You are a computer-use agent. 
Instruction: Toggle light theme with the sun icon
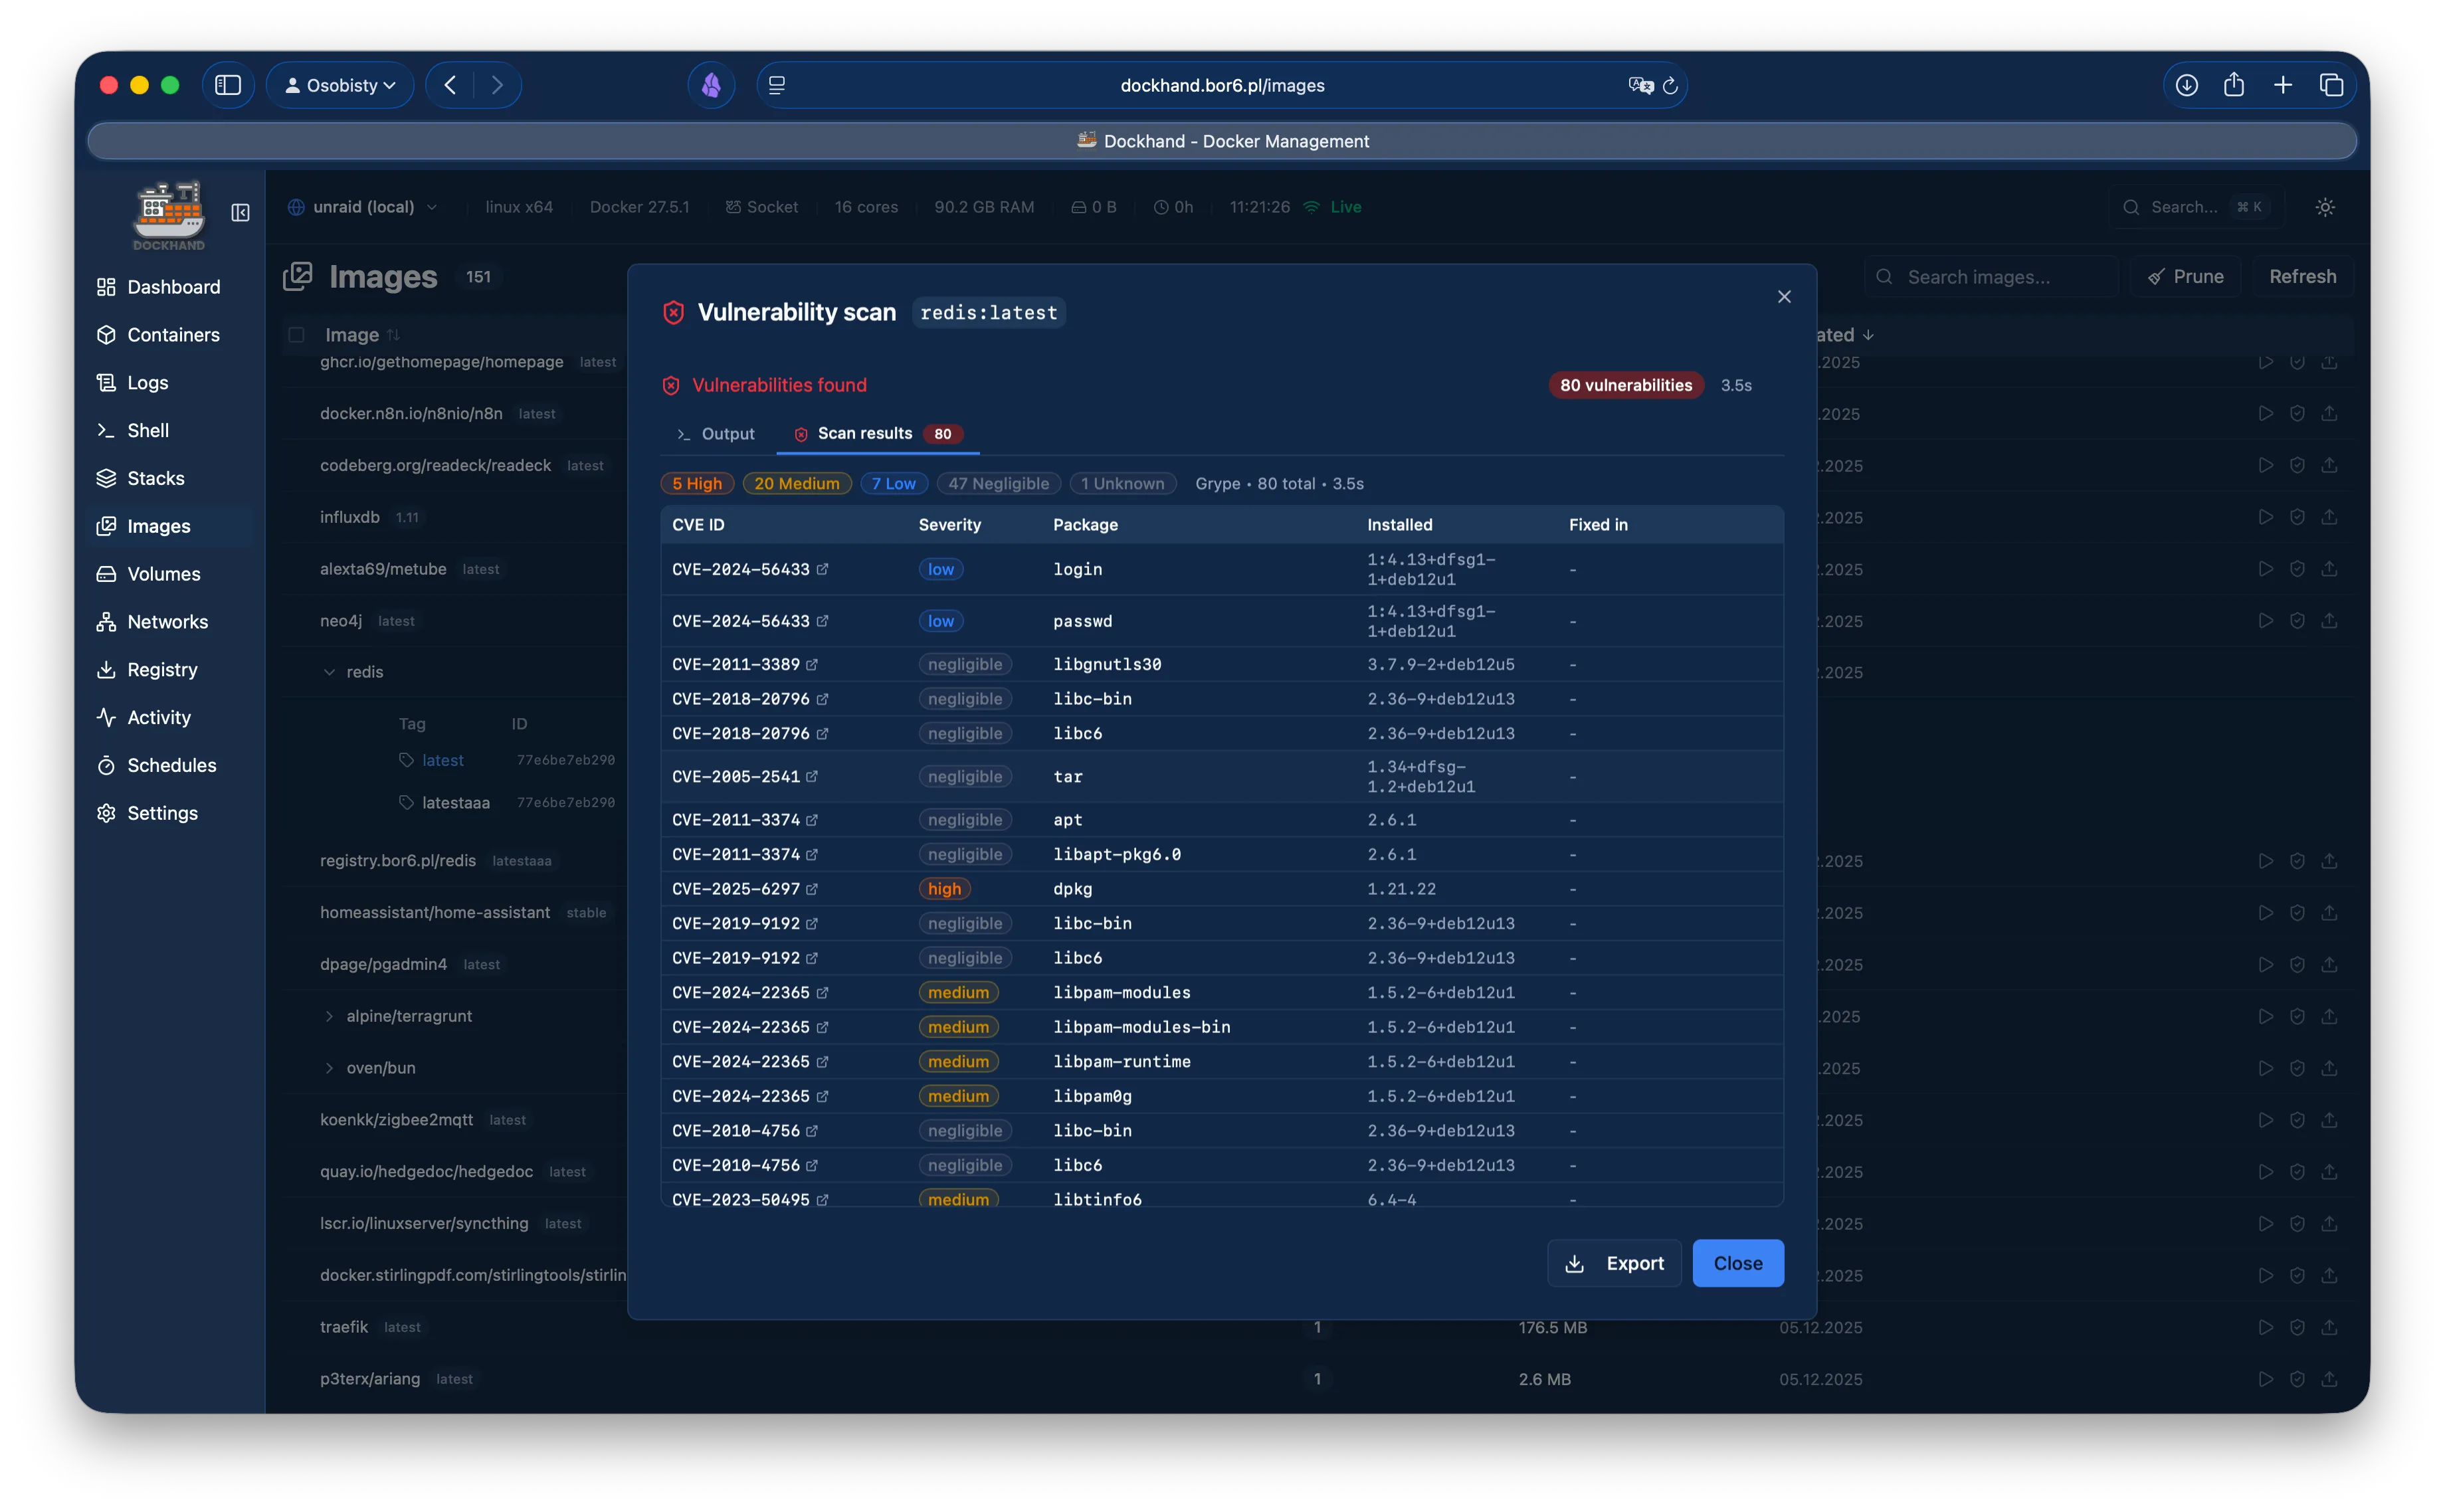[x=2325, y=206]
